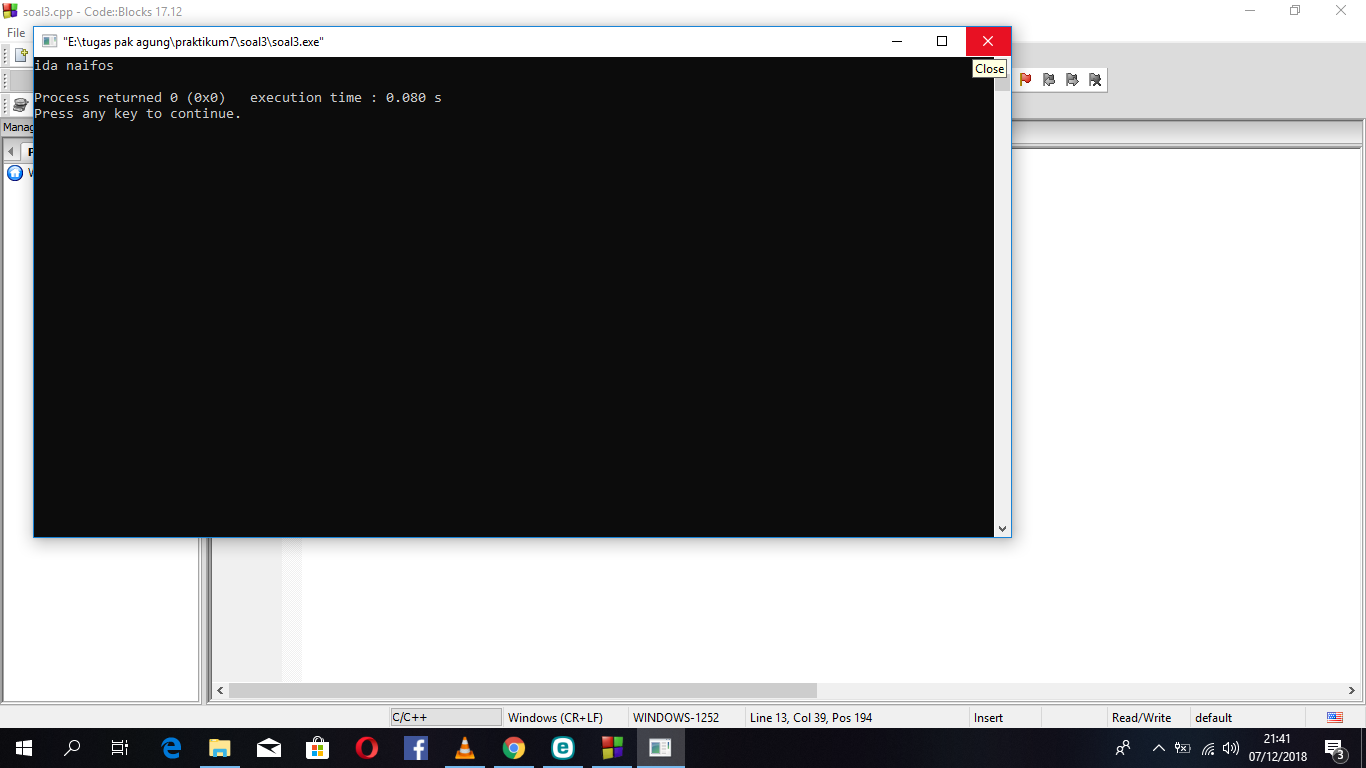Image resolution: width=1366 pixels, height=768 pixels.
Task: Go to next bookmark in Code::Blocks toolbar
Action: point(1072,79)
